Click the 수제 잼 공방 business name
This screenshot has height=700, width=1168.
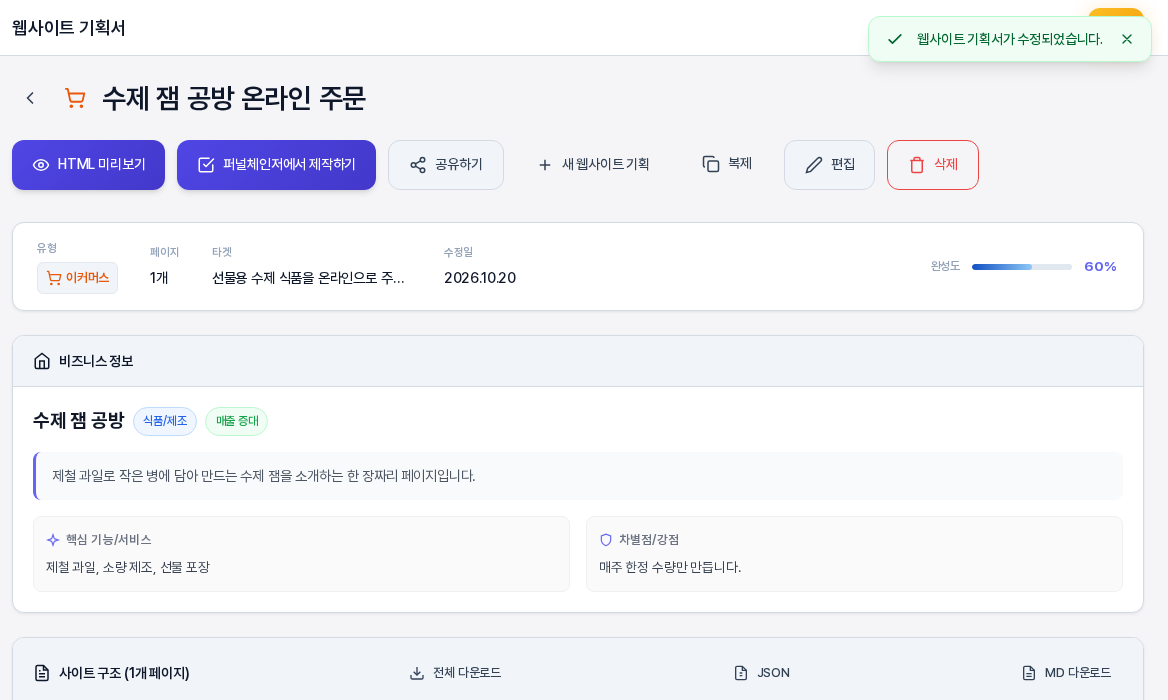click(78, 421)
